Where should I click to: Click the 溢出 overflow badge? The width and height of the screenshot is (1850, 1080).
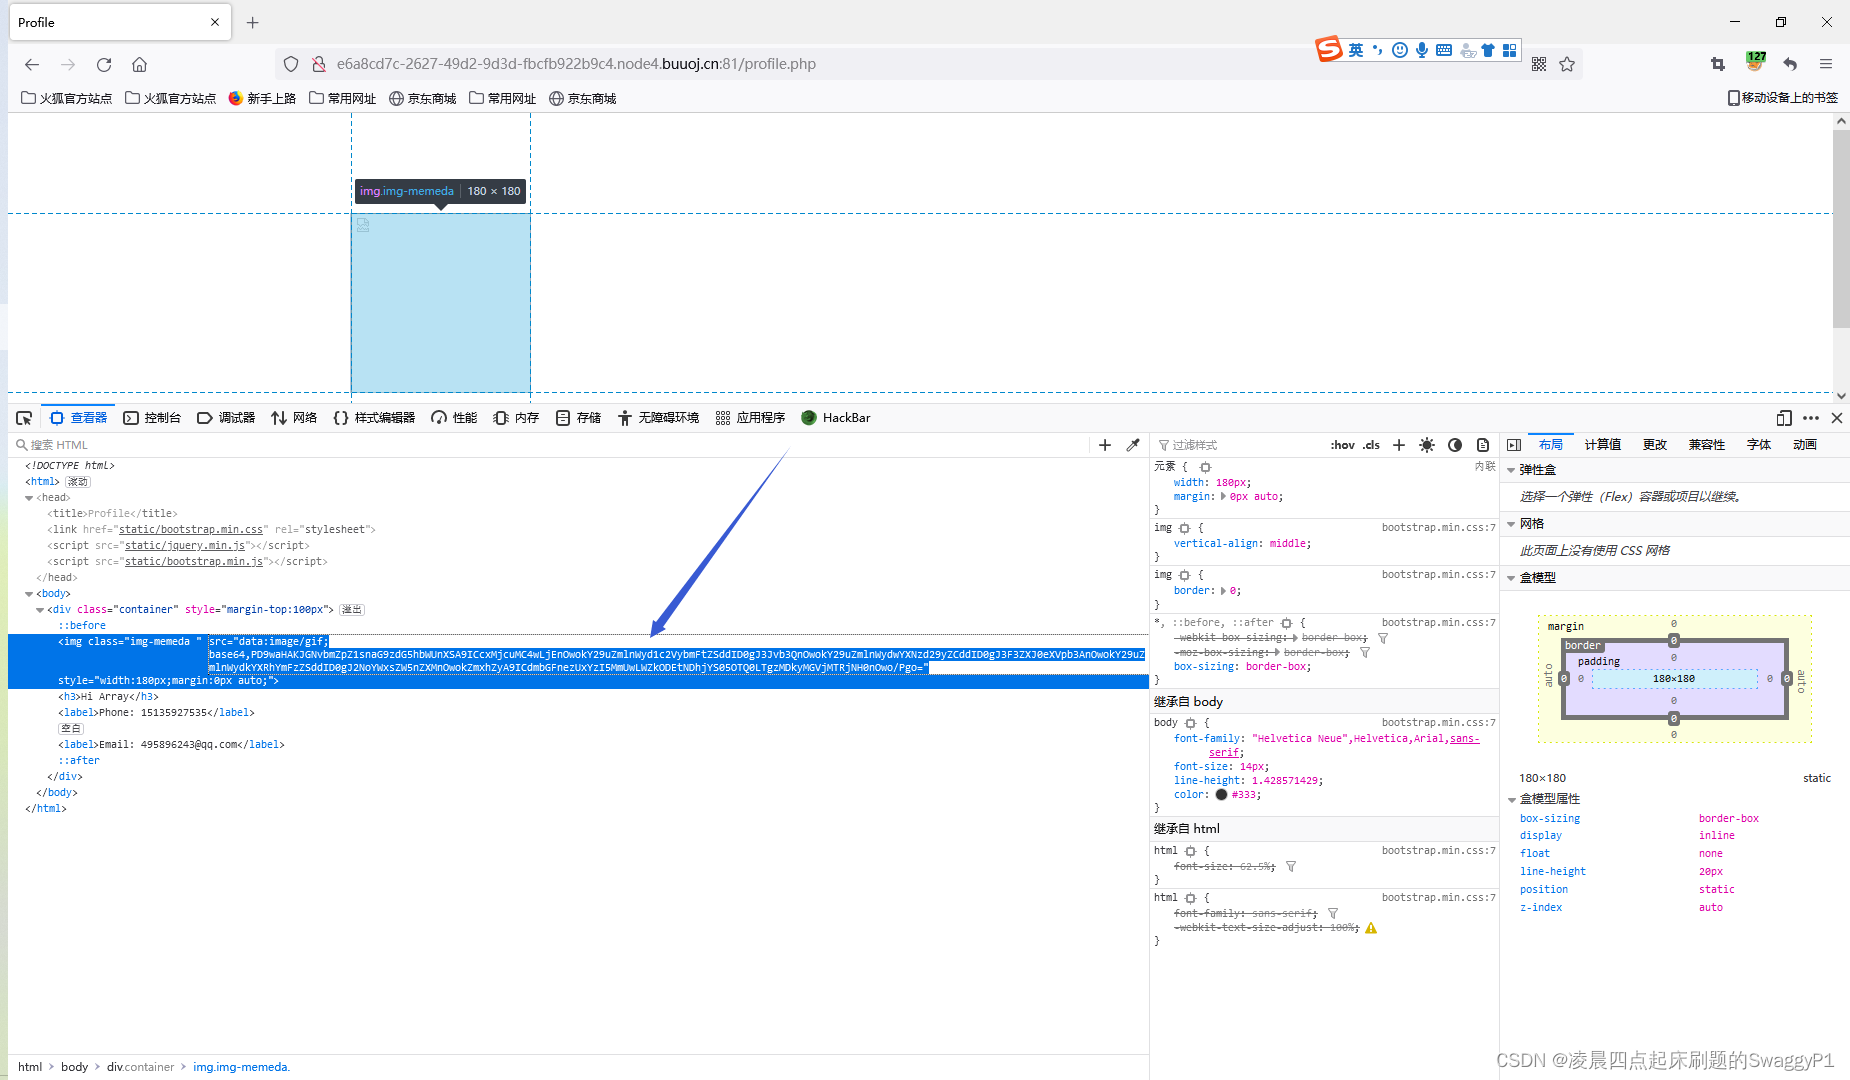click(x=352, y=610)
